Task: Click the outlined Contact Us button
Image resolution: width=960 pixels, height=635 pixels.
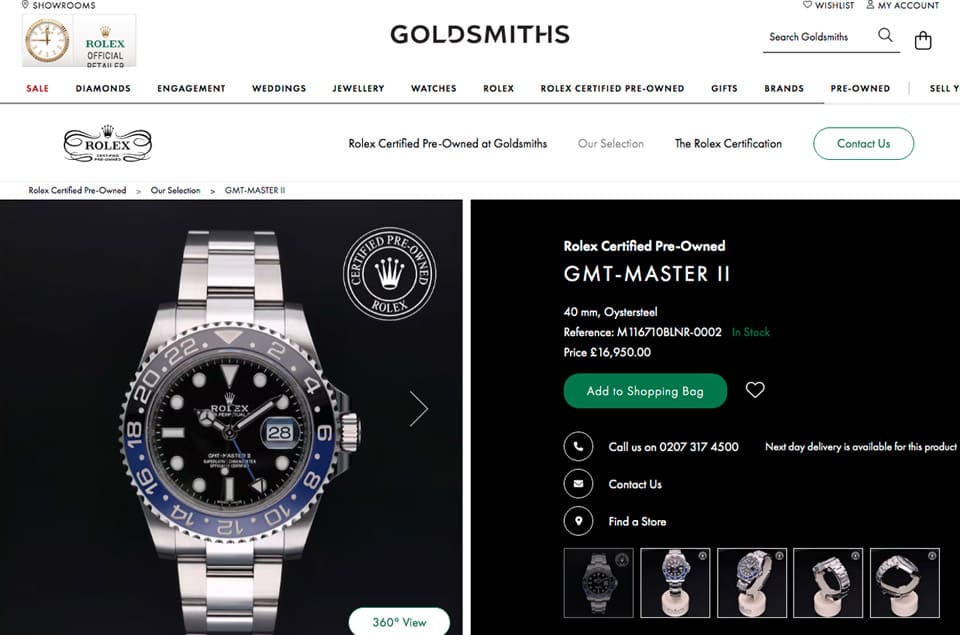Action: 863,143
